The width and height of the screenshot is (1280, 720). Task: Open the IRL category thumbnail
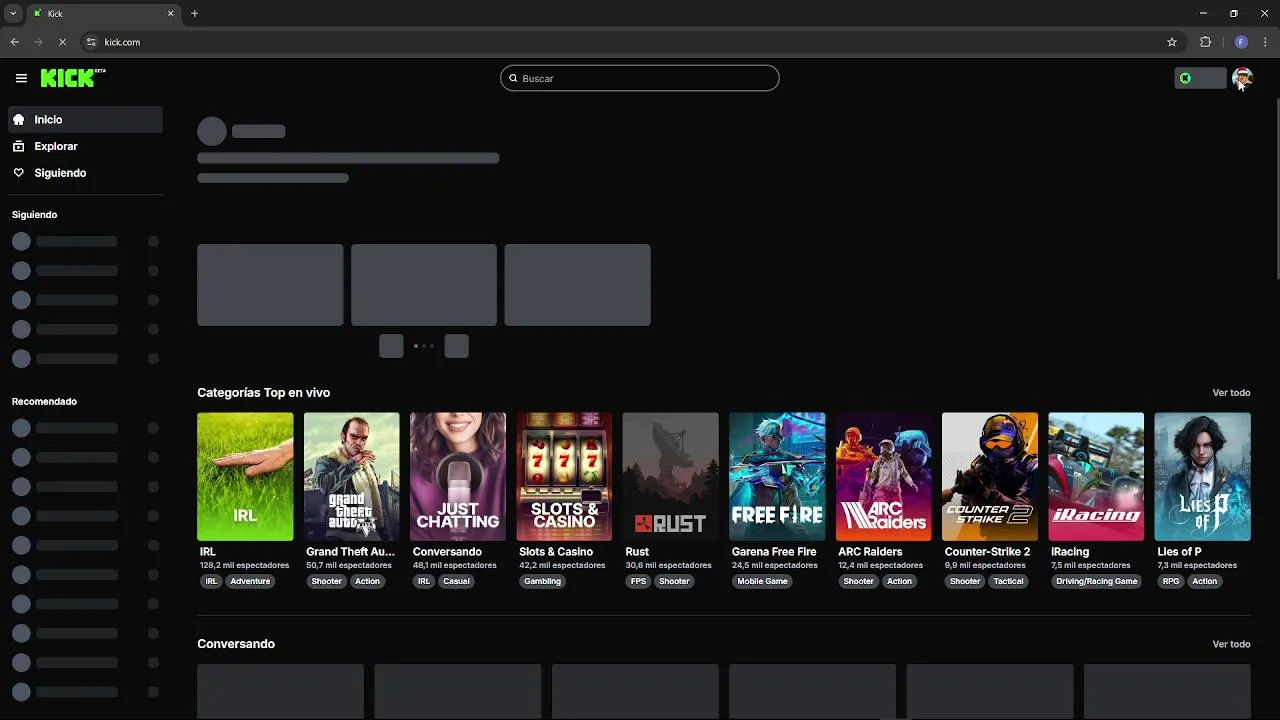245,476
